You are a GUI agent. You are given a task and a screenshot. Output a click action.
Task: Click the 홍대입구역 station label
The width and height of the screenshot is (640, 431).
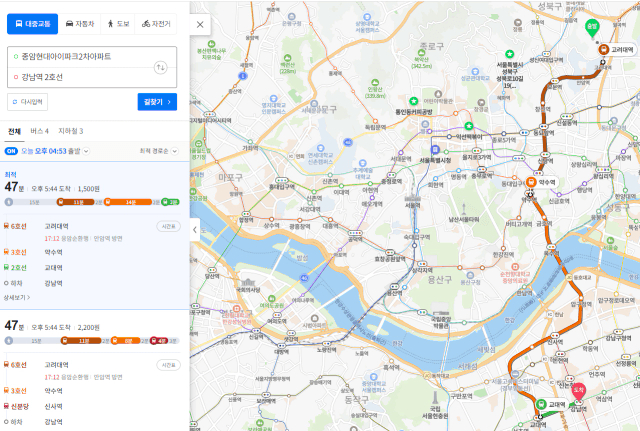[281, 187]
